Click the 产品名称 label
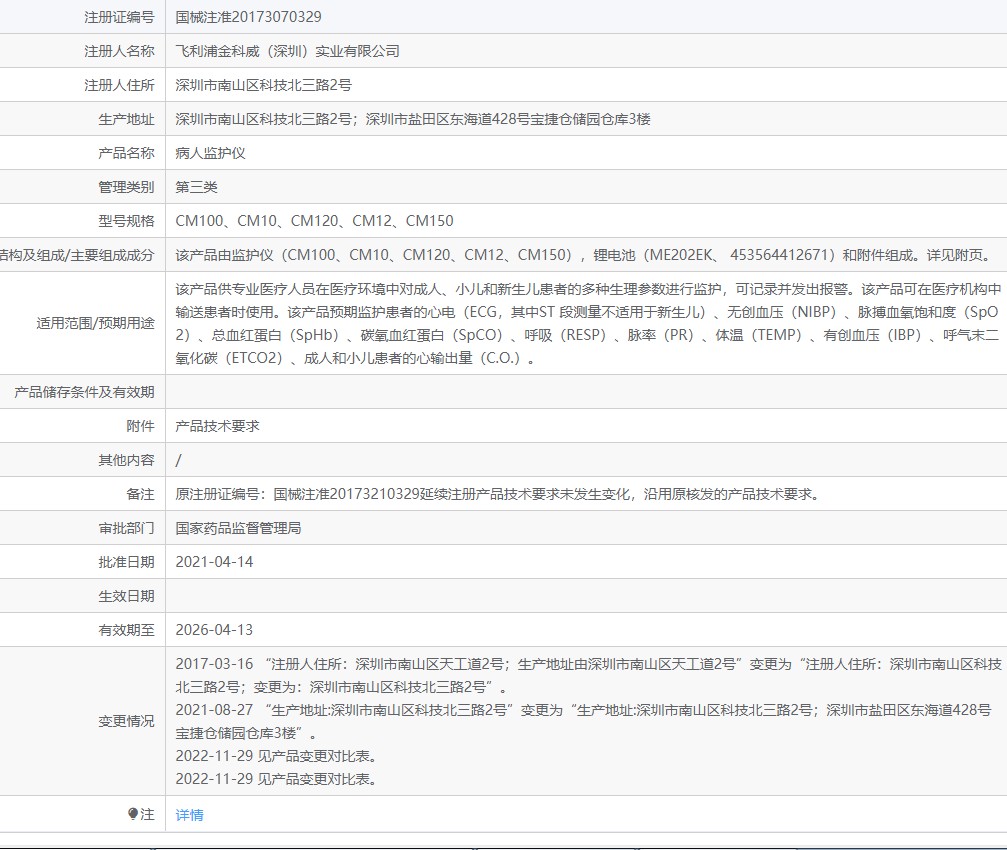Screen dimensions: 1007x850 [x=127, y=153]
